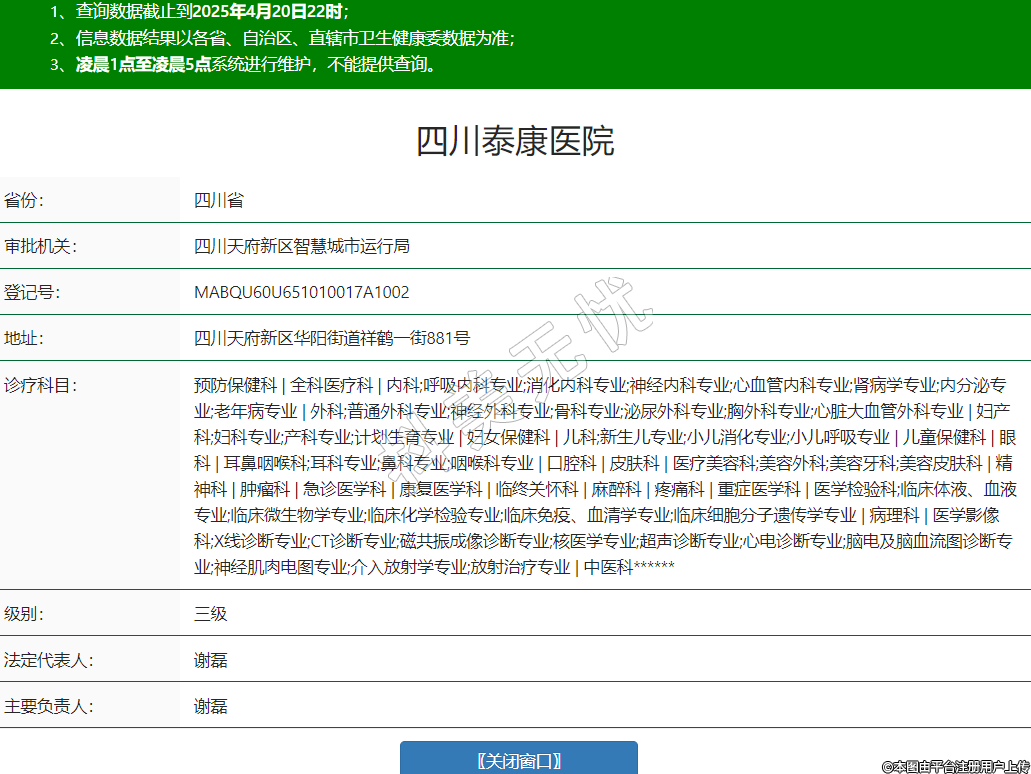The height and width of the screenshot is (774, 1031).
Task: Click registration number MABQU60U651010017A1002
Action: 301,292
